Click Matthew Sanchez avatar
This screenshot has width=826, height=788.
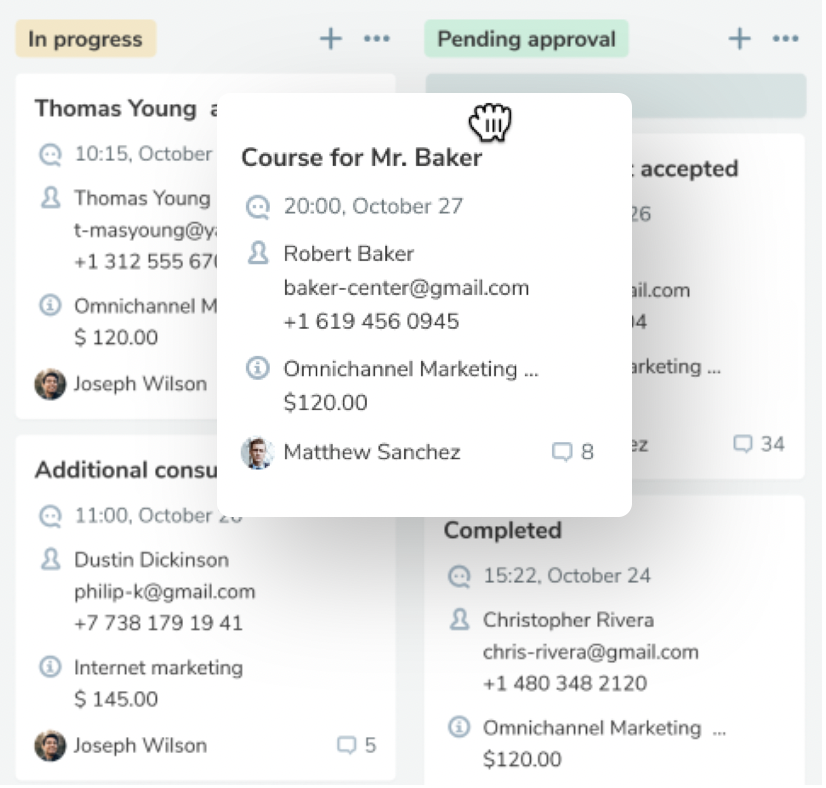tap(257, 452)
